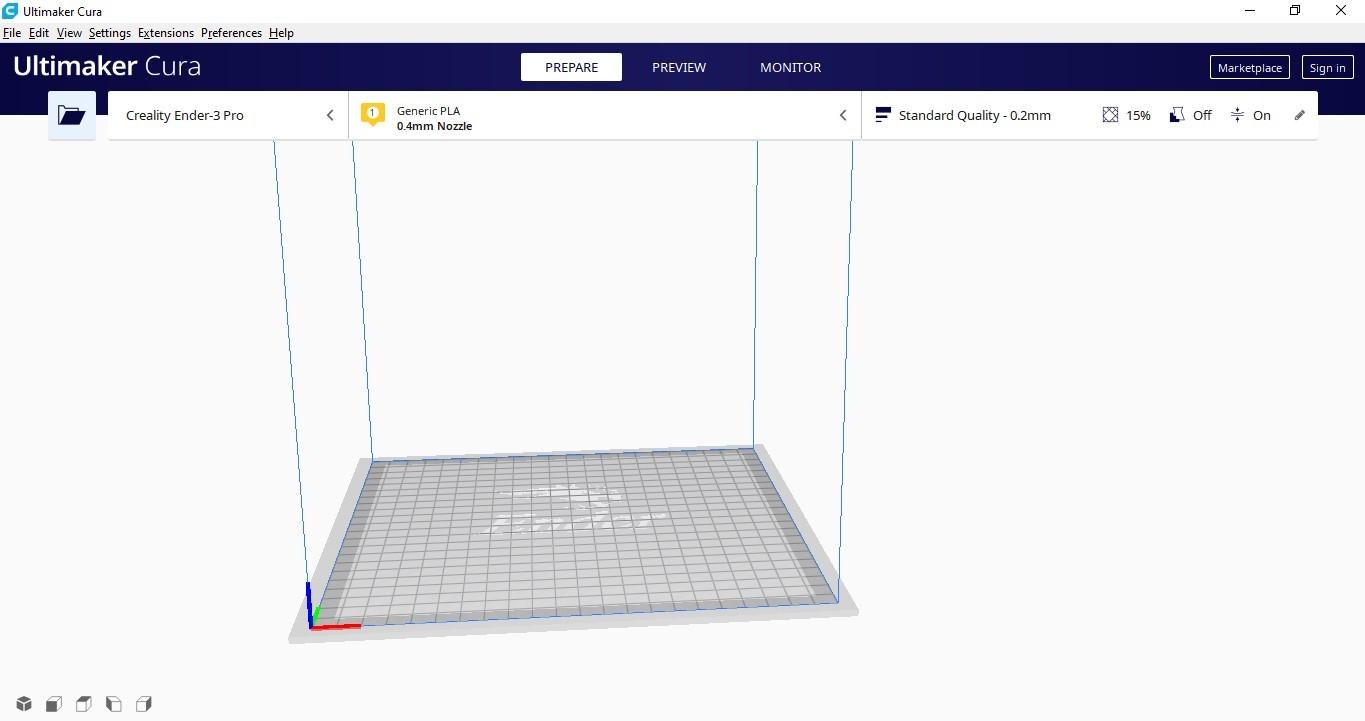The height and width of the screenshot is (721, 1365).
Task: Click the Ultimaker Cura title bar icon
Action: point(10,11)
